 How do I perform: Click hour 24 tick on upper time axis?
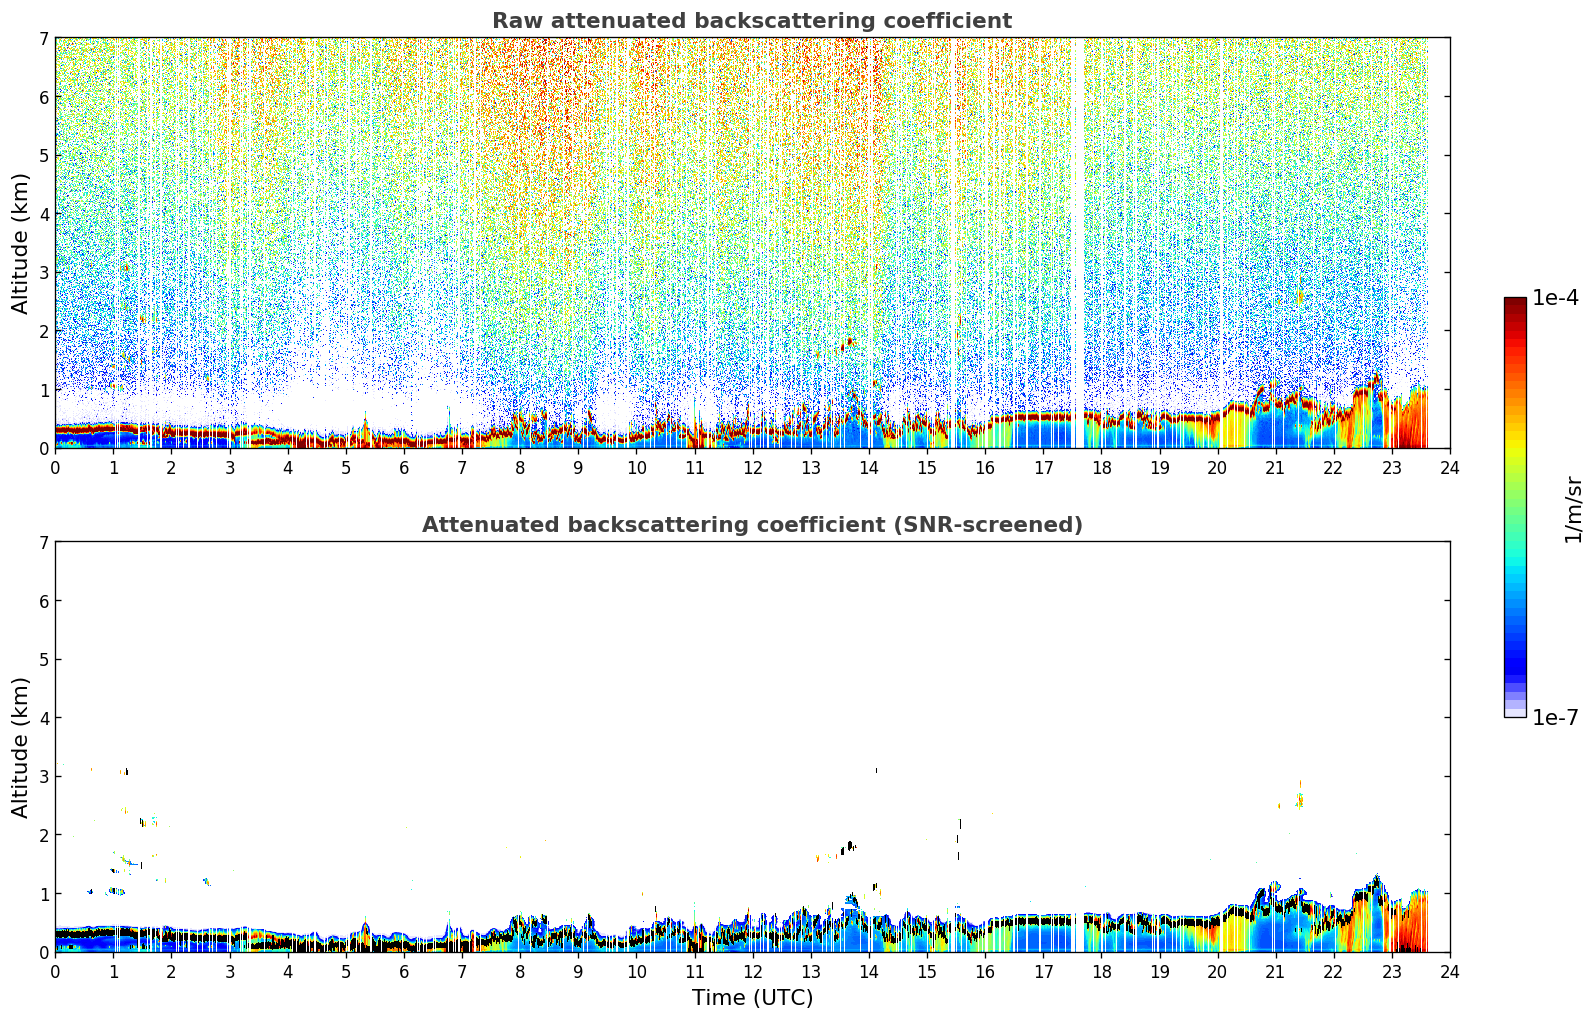click(1450, 468)
